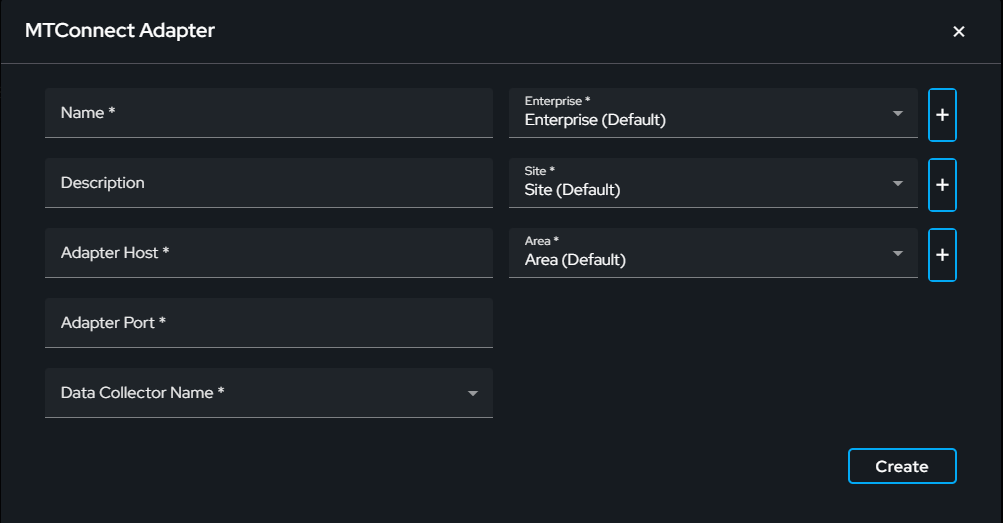Expand the Enterprise dropdown arrow

(x=898, y=114)
